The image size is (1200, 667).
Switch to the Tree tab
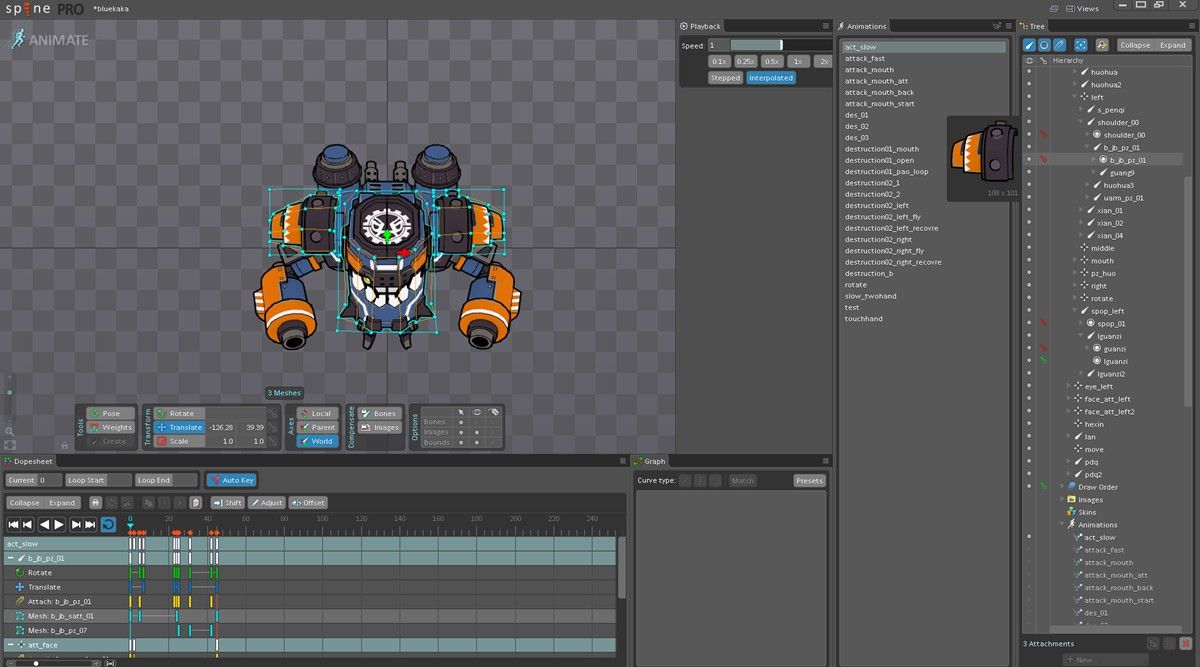pyautogui.click(x=1033, y=26)
